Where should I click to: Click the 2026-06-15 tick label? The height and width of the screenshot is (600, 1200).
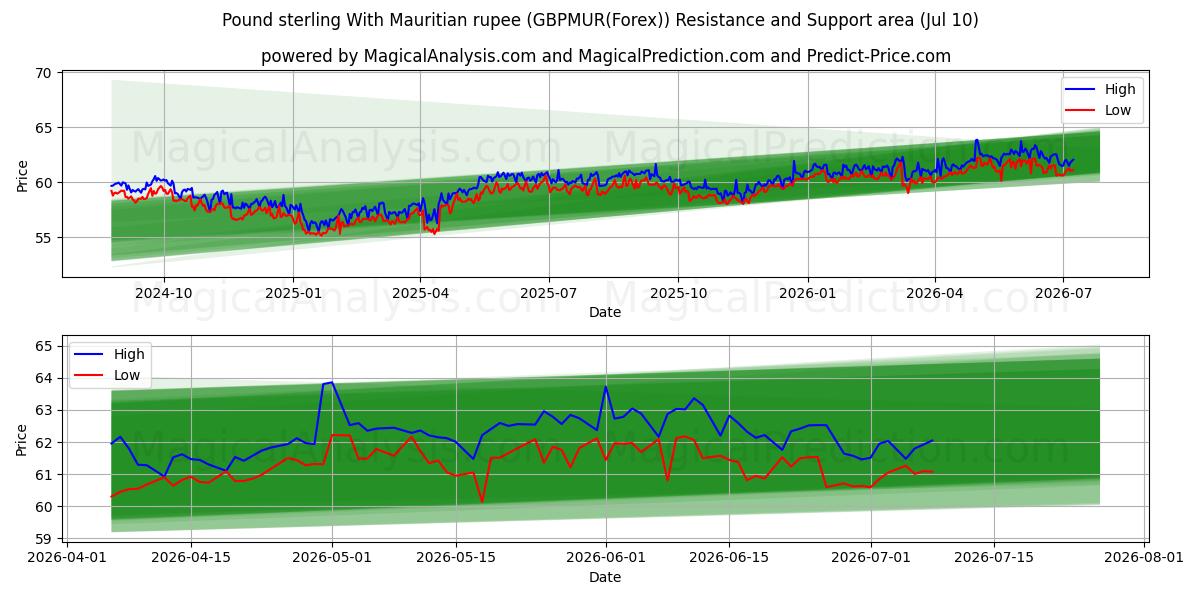point(729,558)
